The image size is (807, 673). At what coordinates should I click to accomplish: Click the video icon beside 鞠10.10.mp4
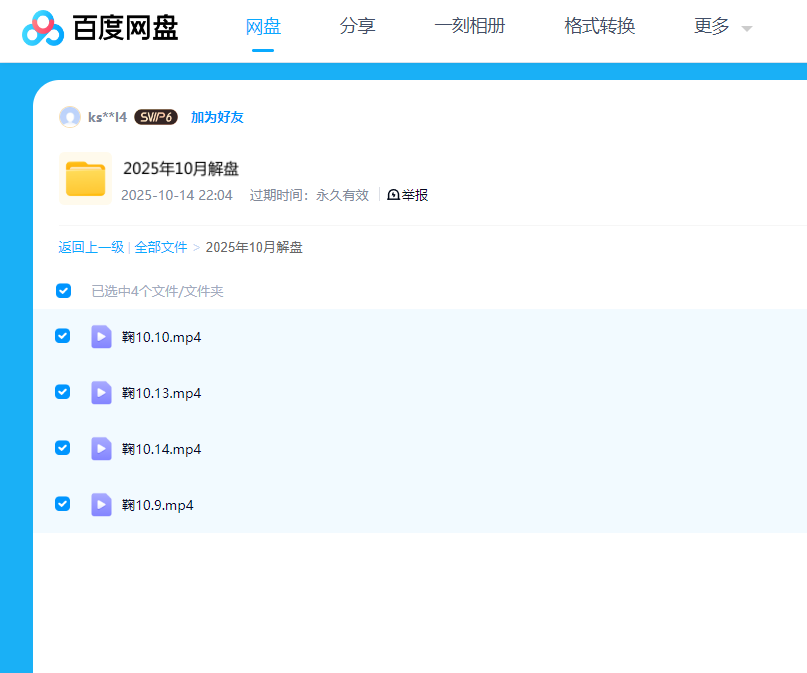click(101, 337)
